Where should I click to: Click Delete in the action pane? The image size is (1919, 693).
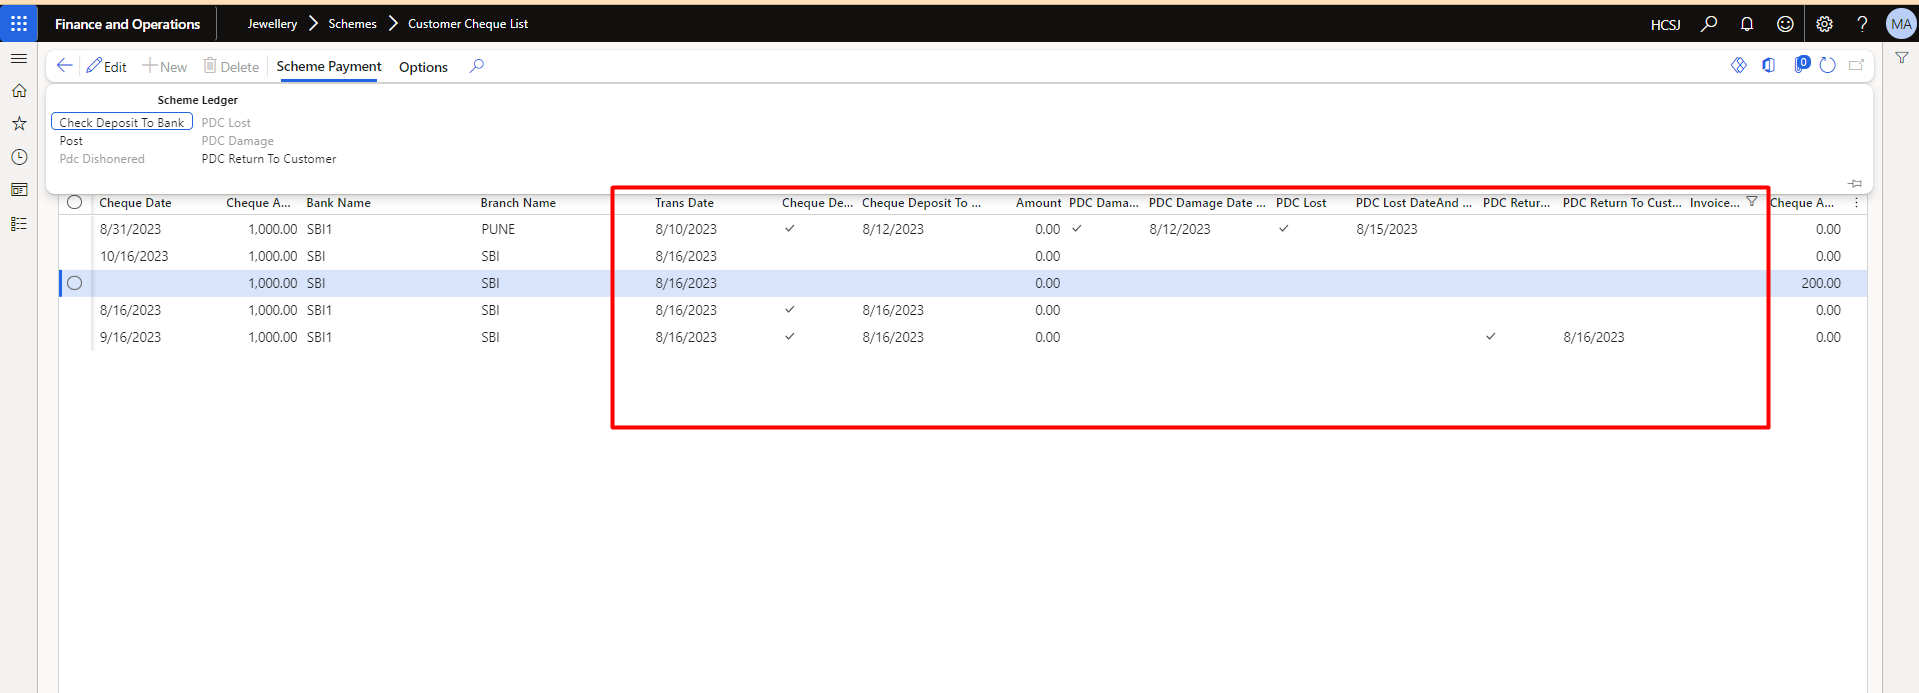coord(231,66)
